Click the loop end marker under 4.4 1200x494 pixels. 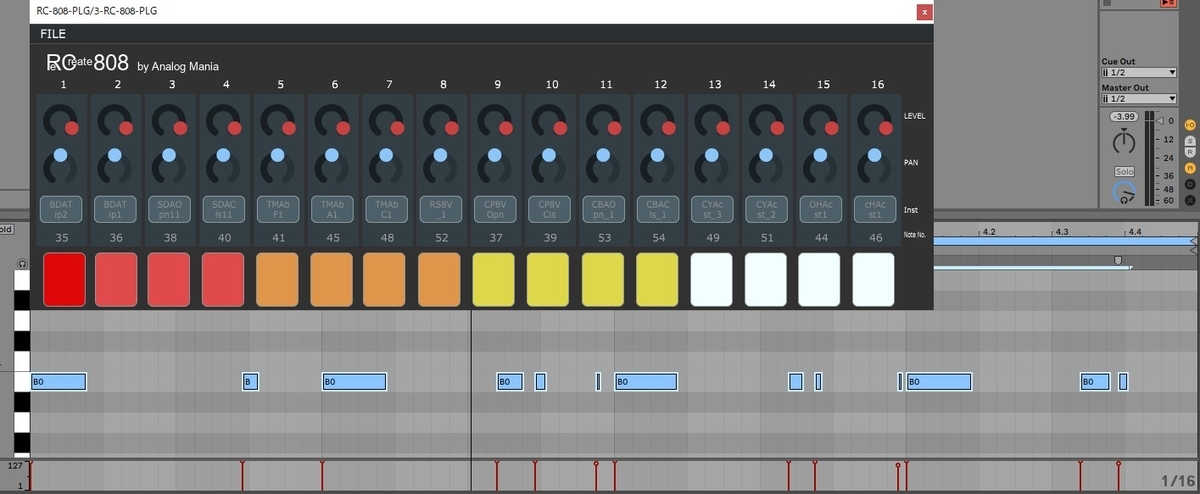(x=1119, y=262)
